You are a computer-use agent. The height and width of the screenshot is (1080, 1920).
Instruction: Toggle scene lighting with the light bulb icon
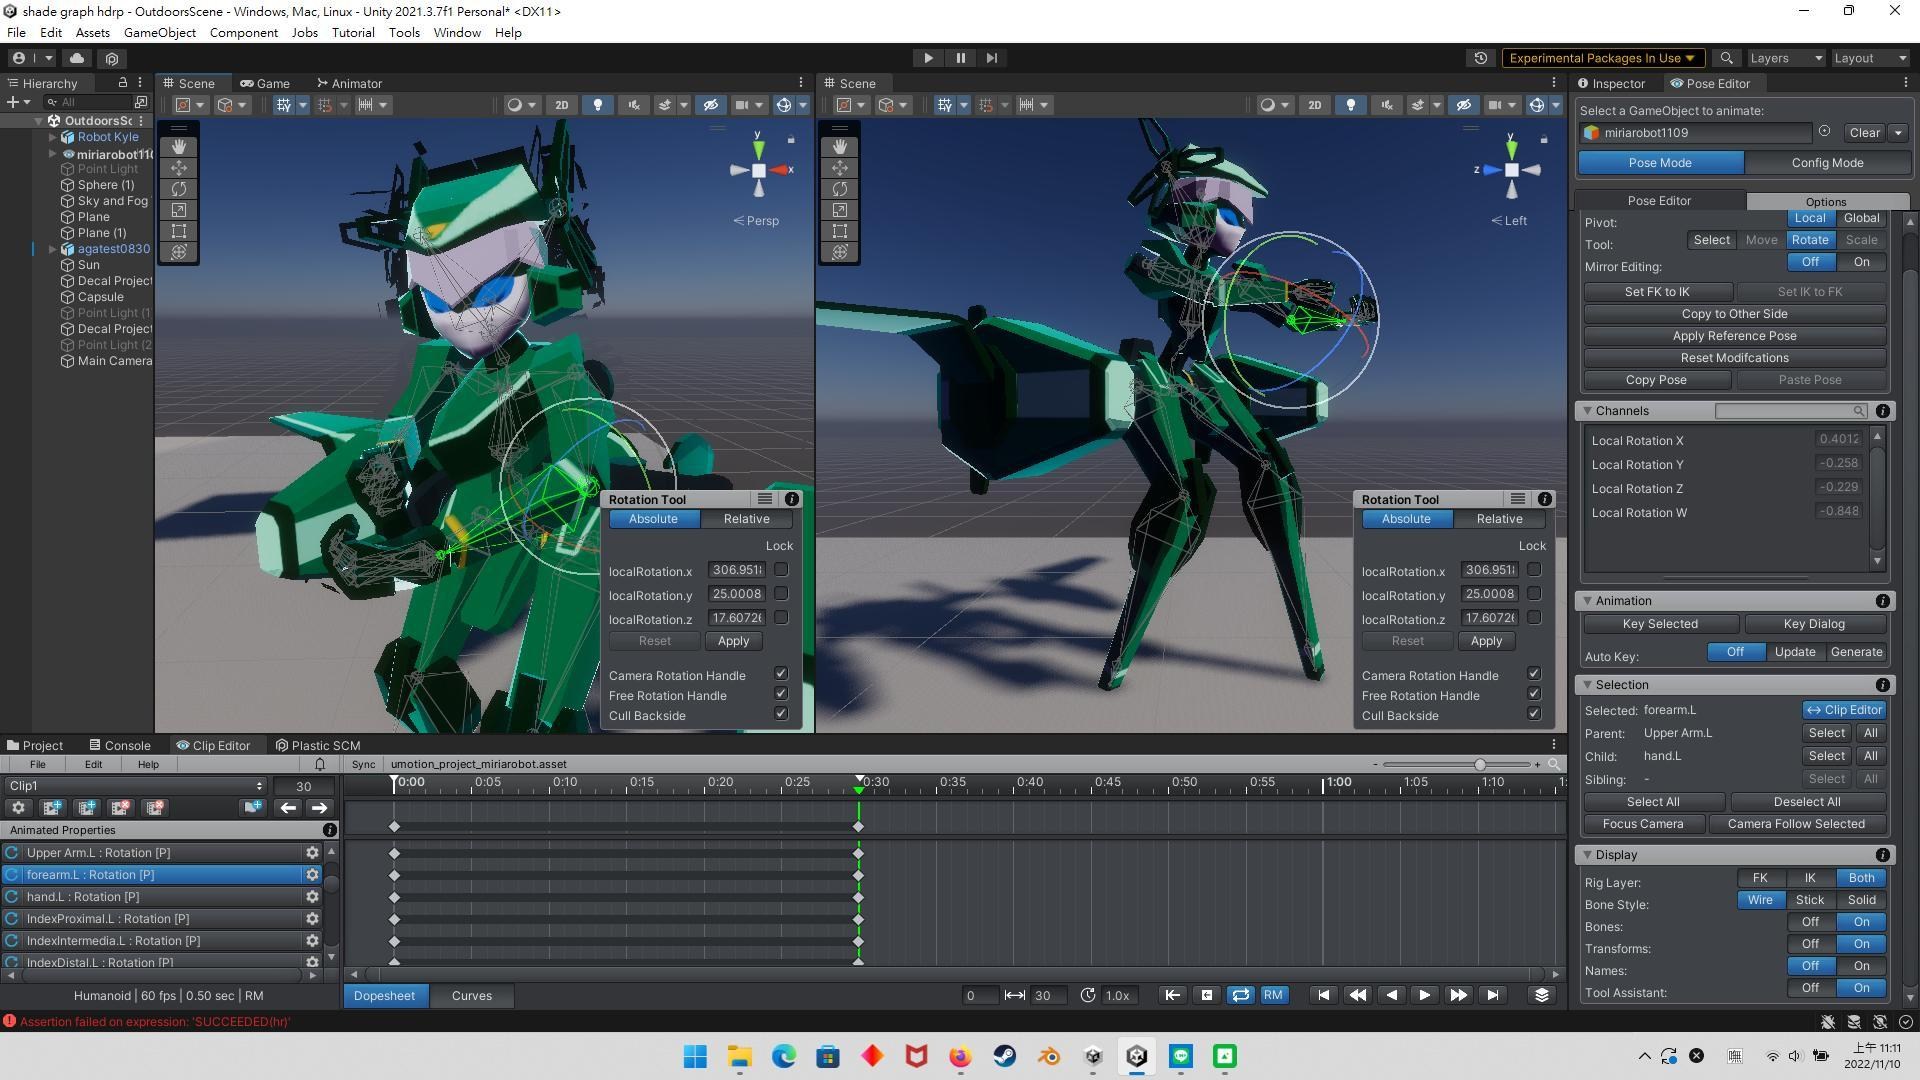(x=597, y=105)
